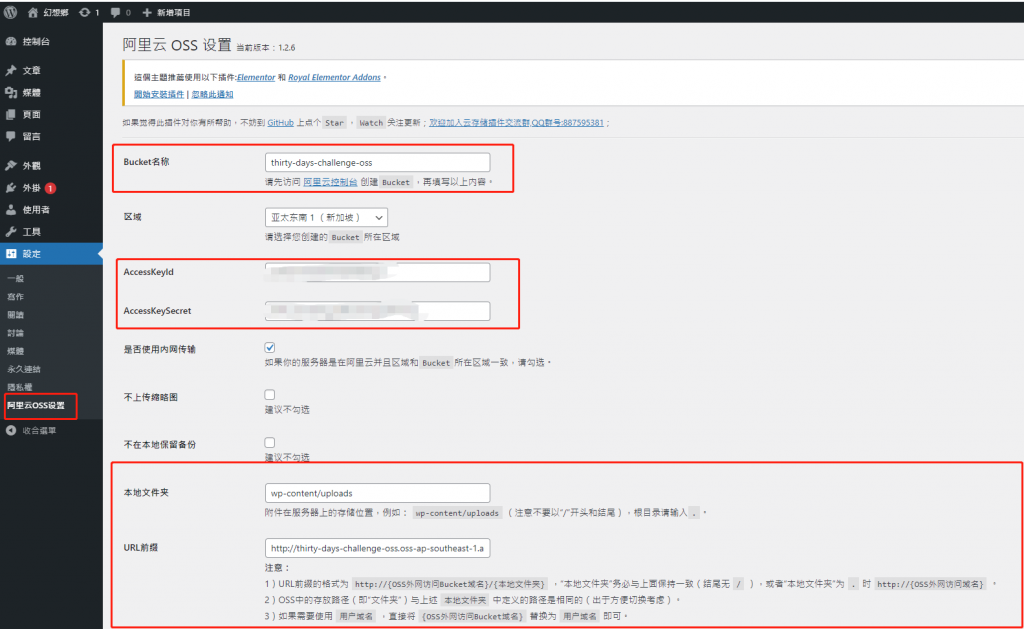Click the 收合選單 collapse menu button
Viewport: 1024px width, 629px height.
coord(31,430)
